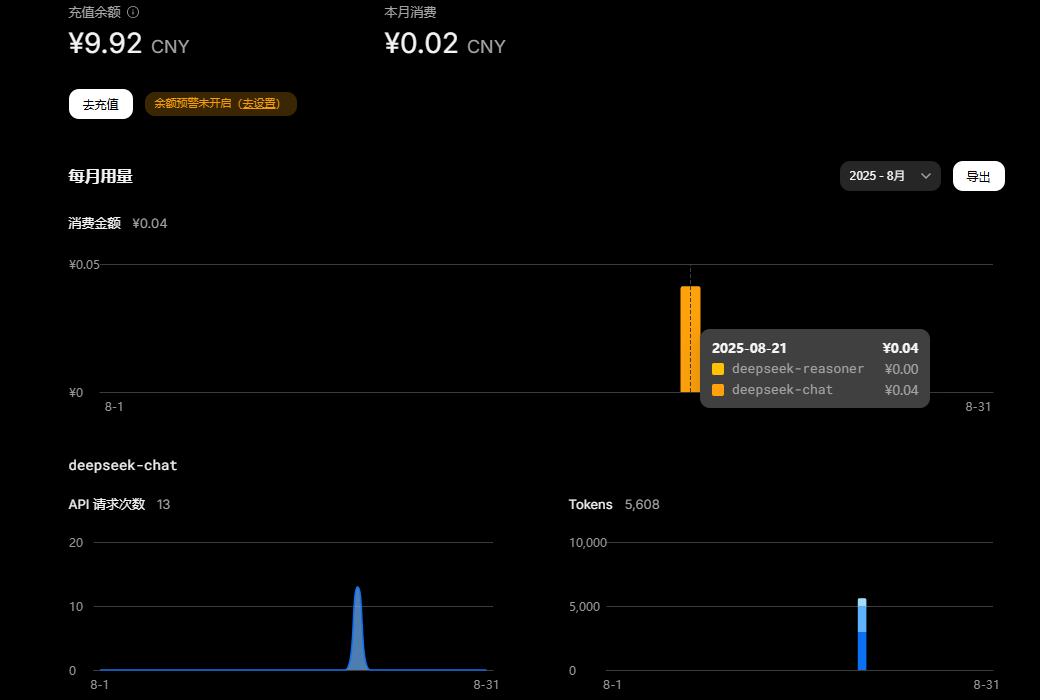Click the Tokens total 5,608
This screenshot has width=1040, height=700.
(641, 504)
